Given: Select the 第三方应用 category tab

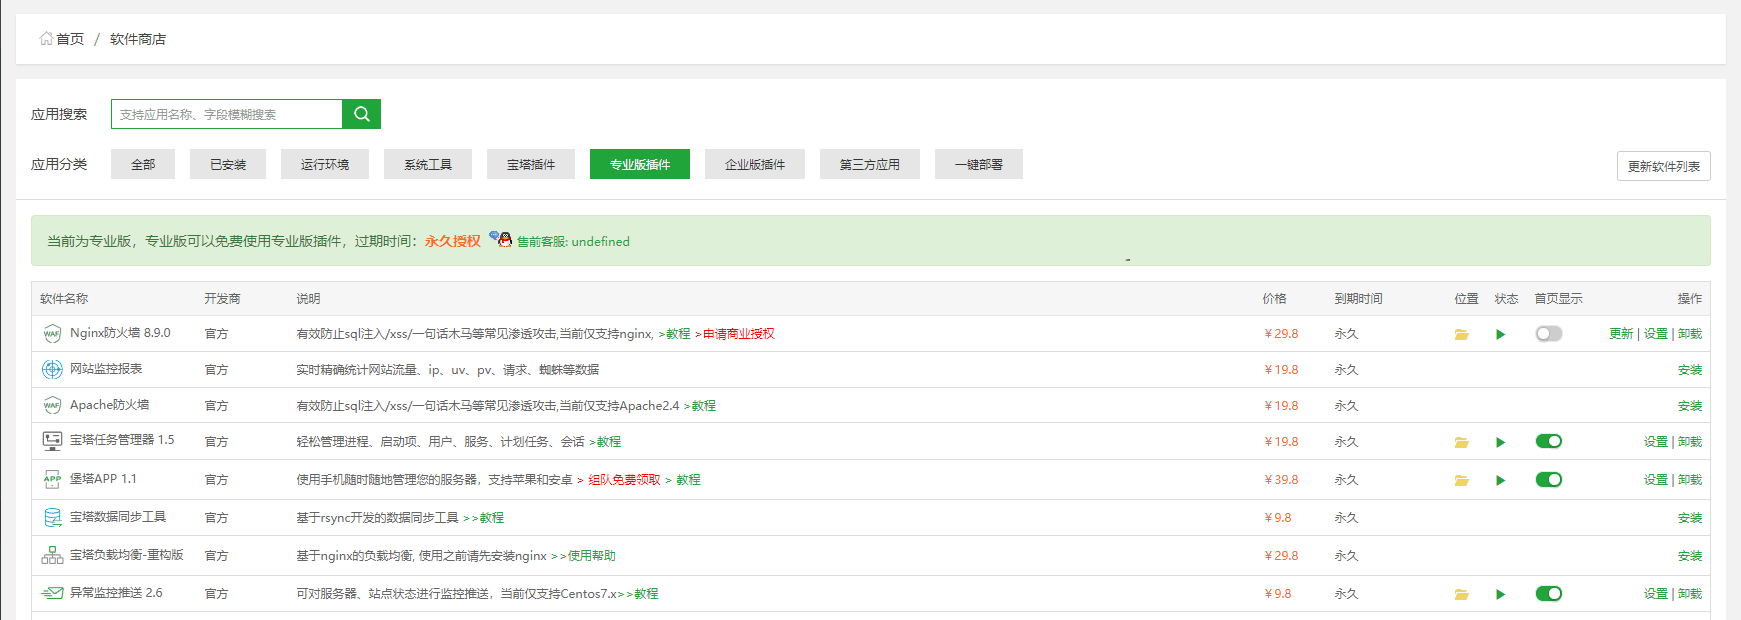Looking at the screenshot, I should pyautogui.click(x=870, y=164).
